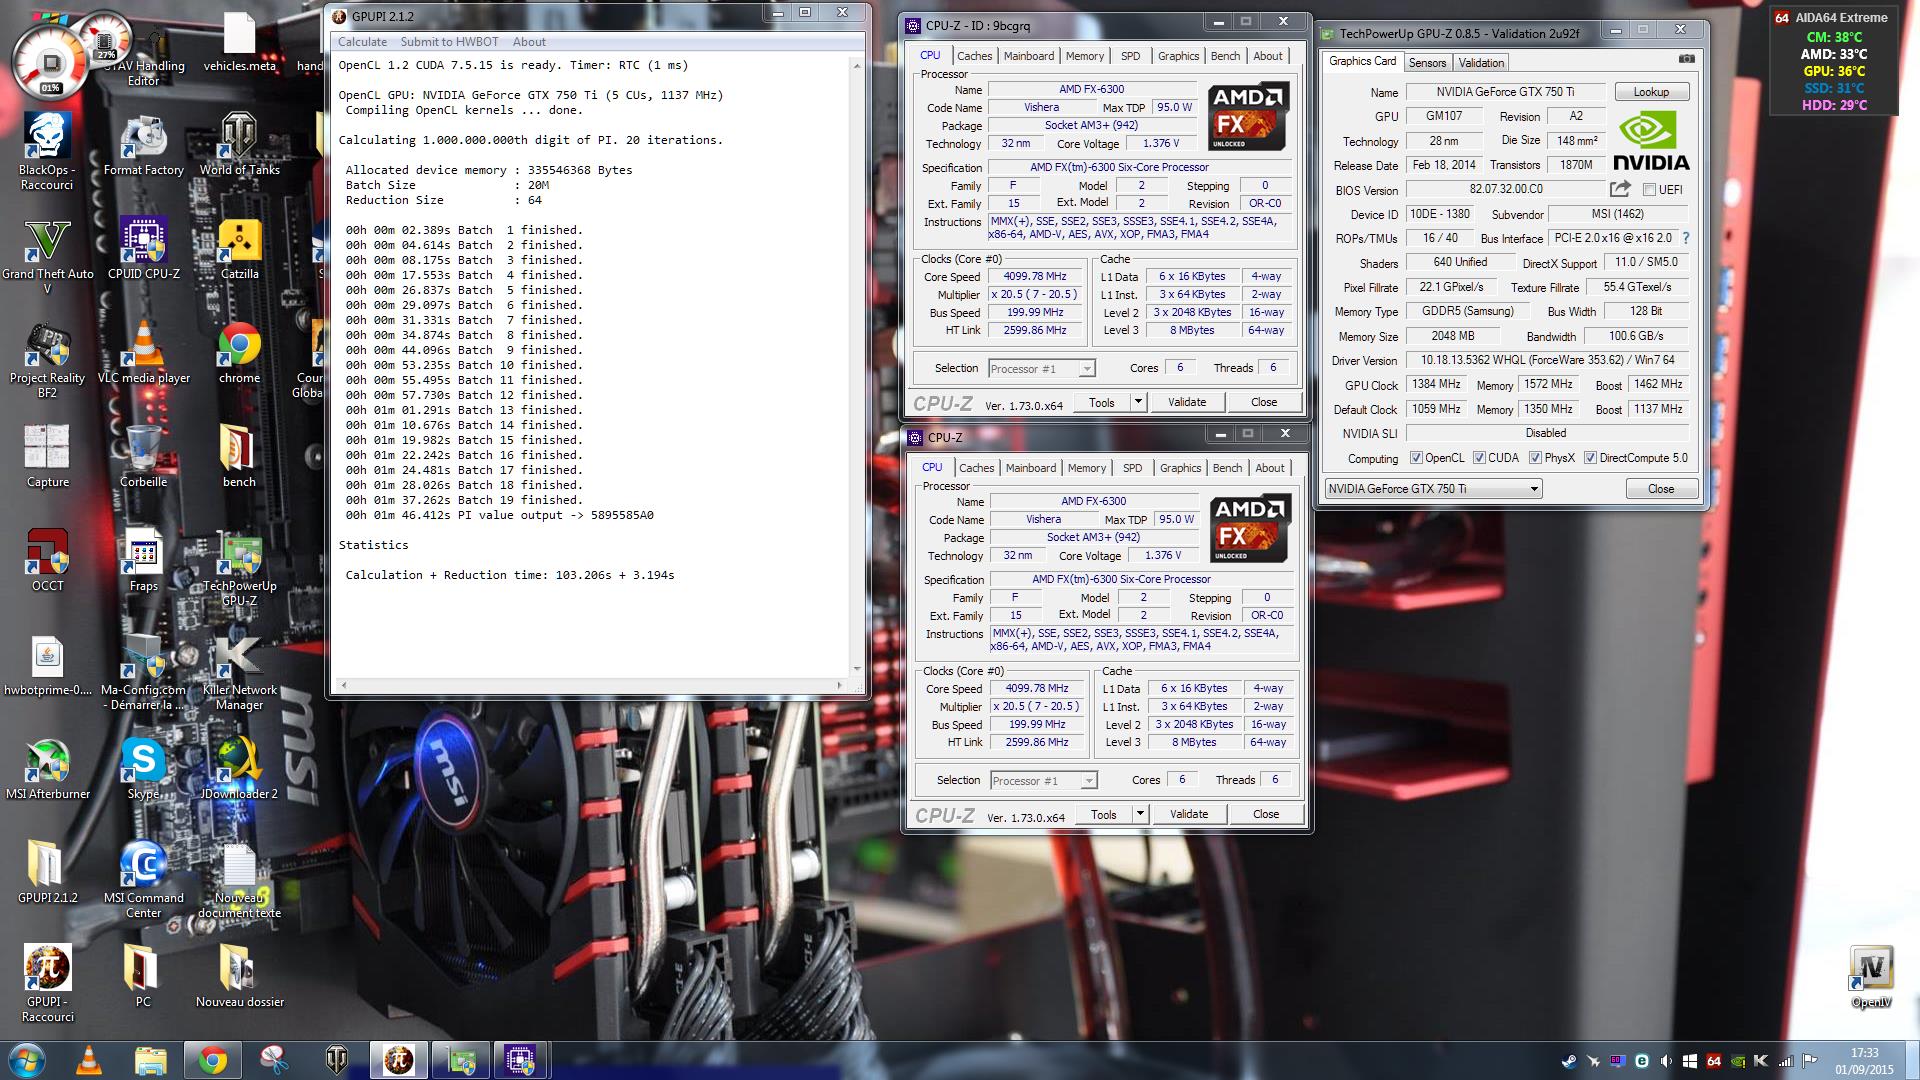Select the TechPowerUp GPU-Z desktop icon
The height and width of the screenshot is (1080, 1920).
pos(239,569)
